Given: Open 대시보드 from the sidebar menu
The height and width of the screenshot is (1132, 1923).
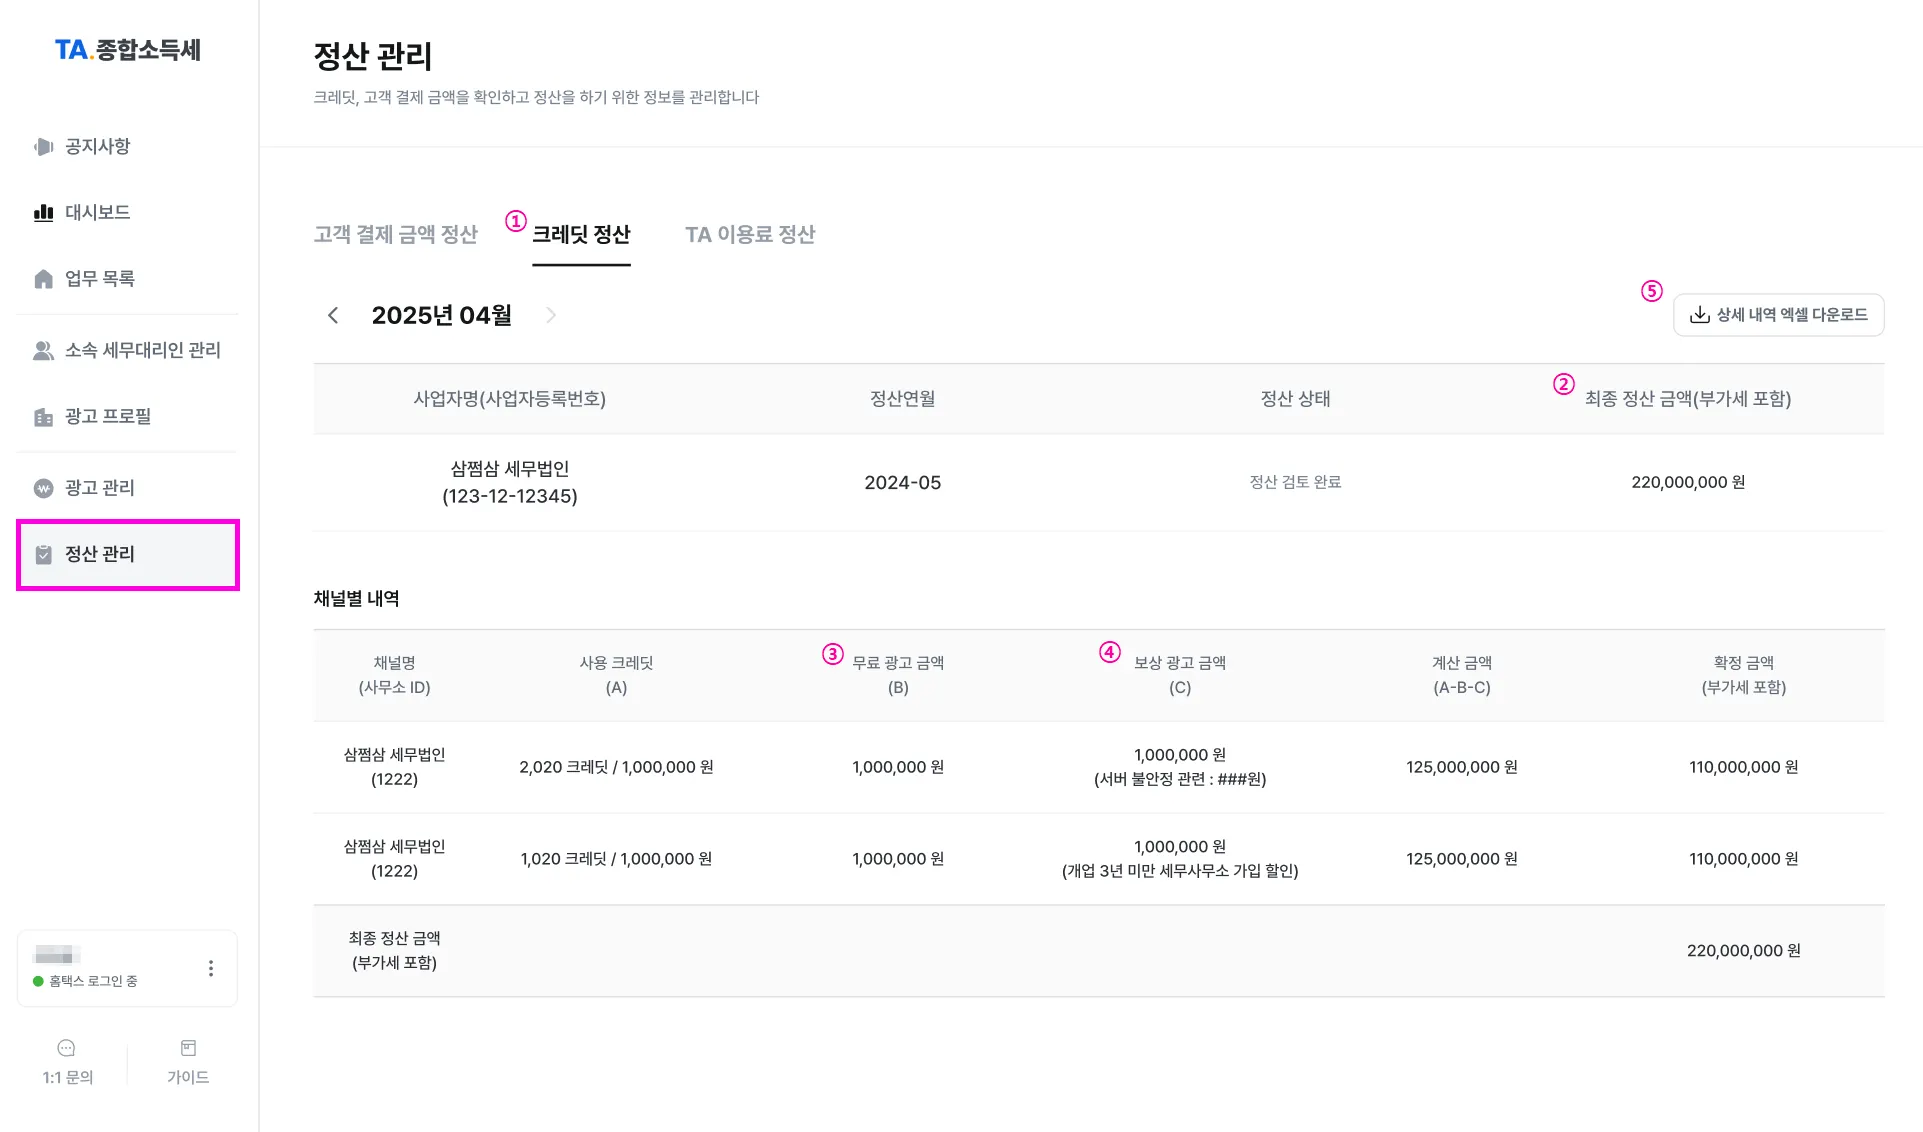Looking at the screenshot, I should pyautogui.click(x=98, y=212).
